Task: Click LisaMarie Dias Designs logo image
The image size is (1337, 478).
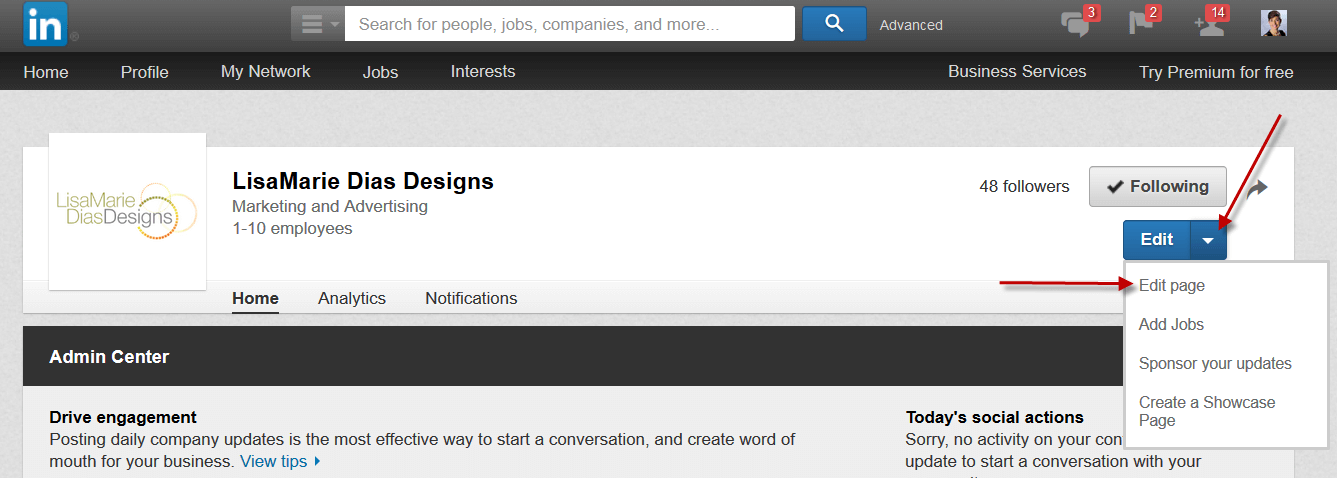Action: click(127, 211)
